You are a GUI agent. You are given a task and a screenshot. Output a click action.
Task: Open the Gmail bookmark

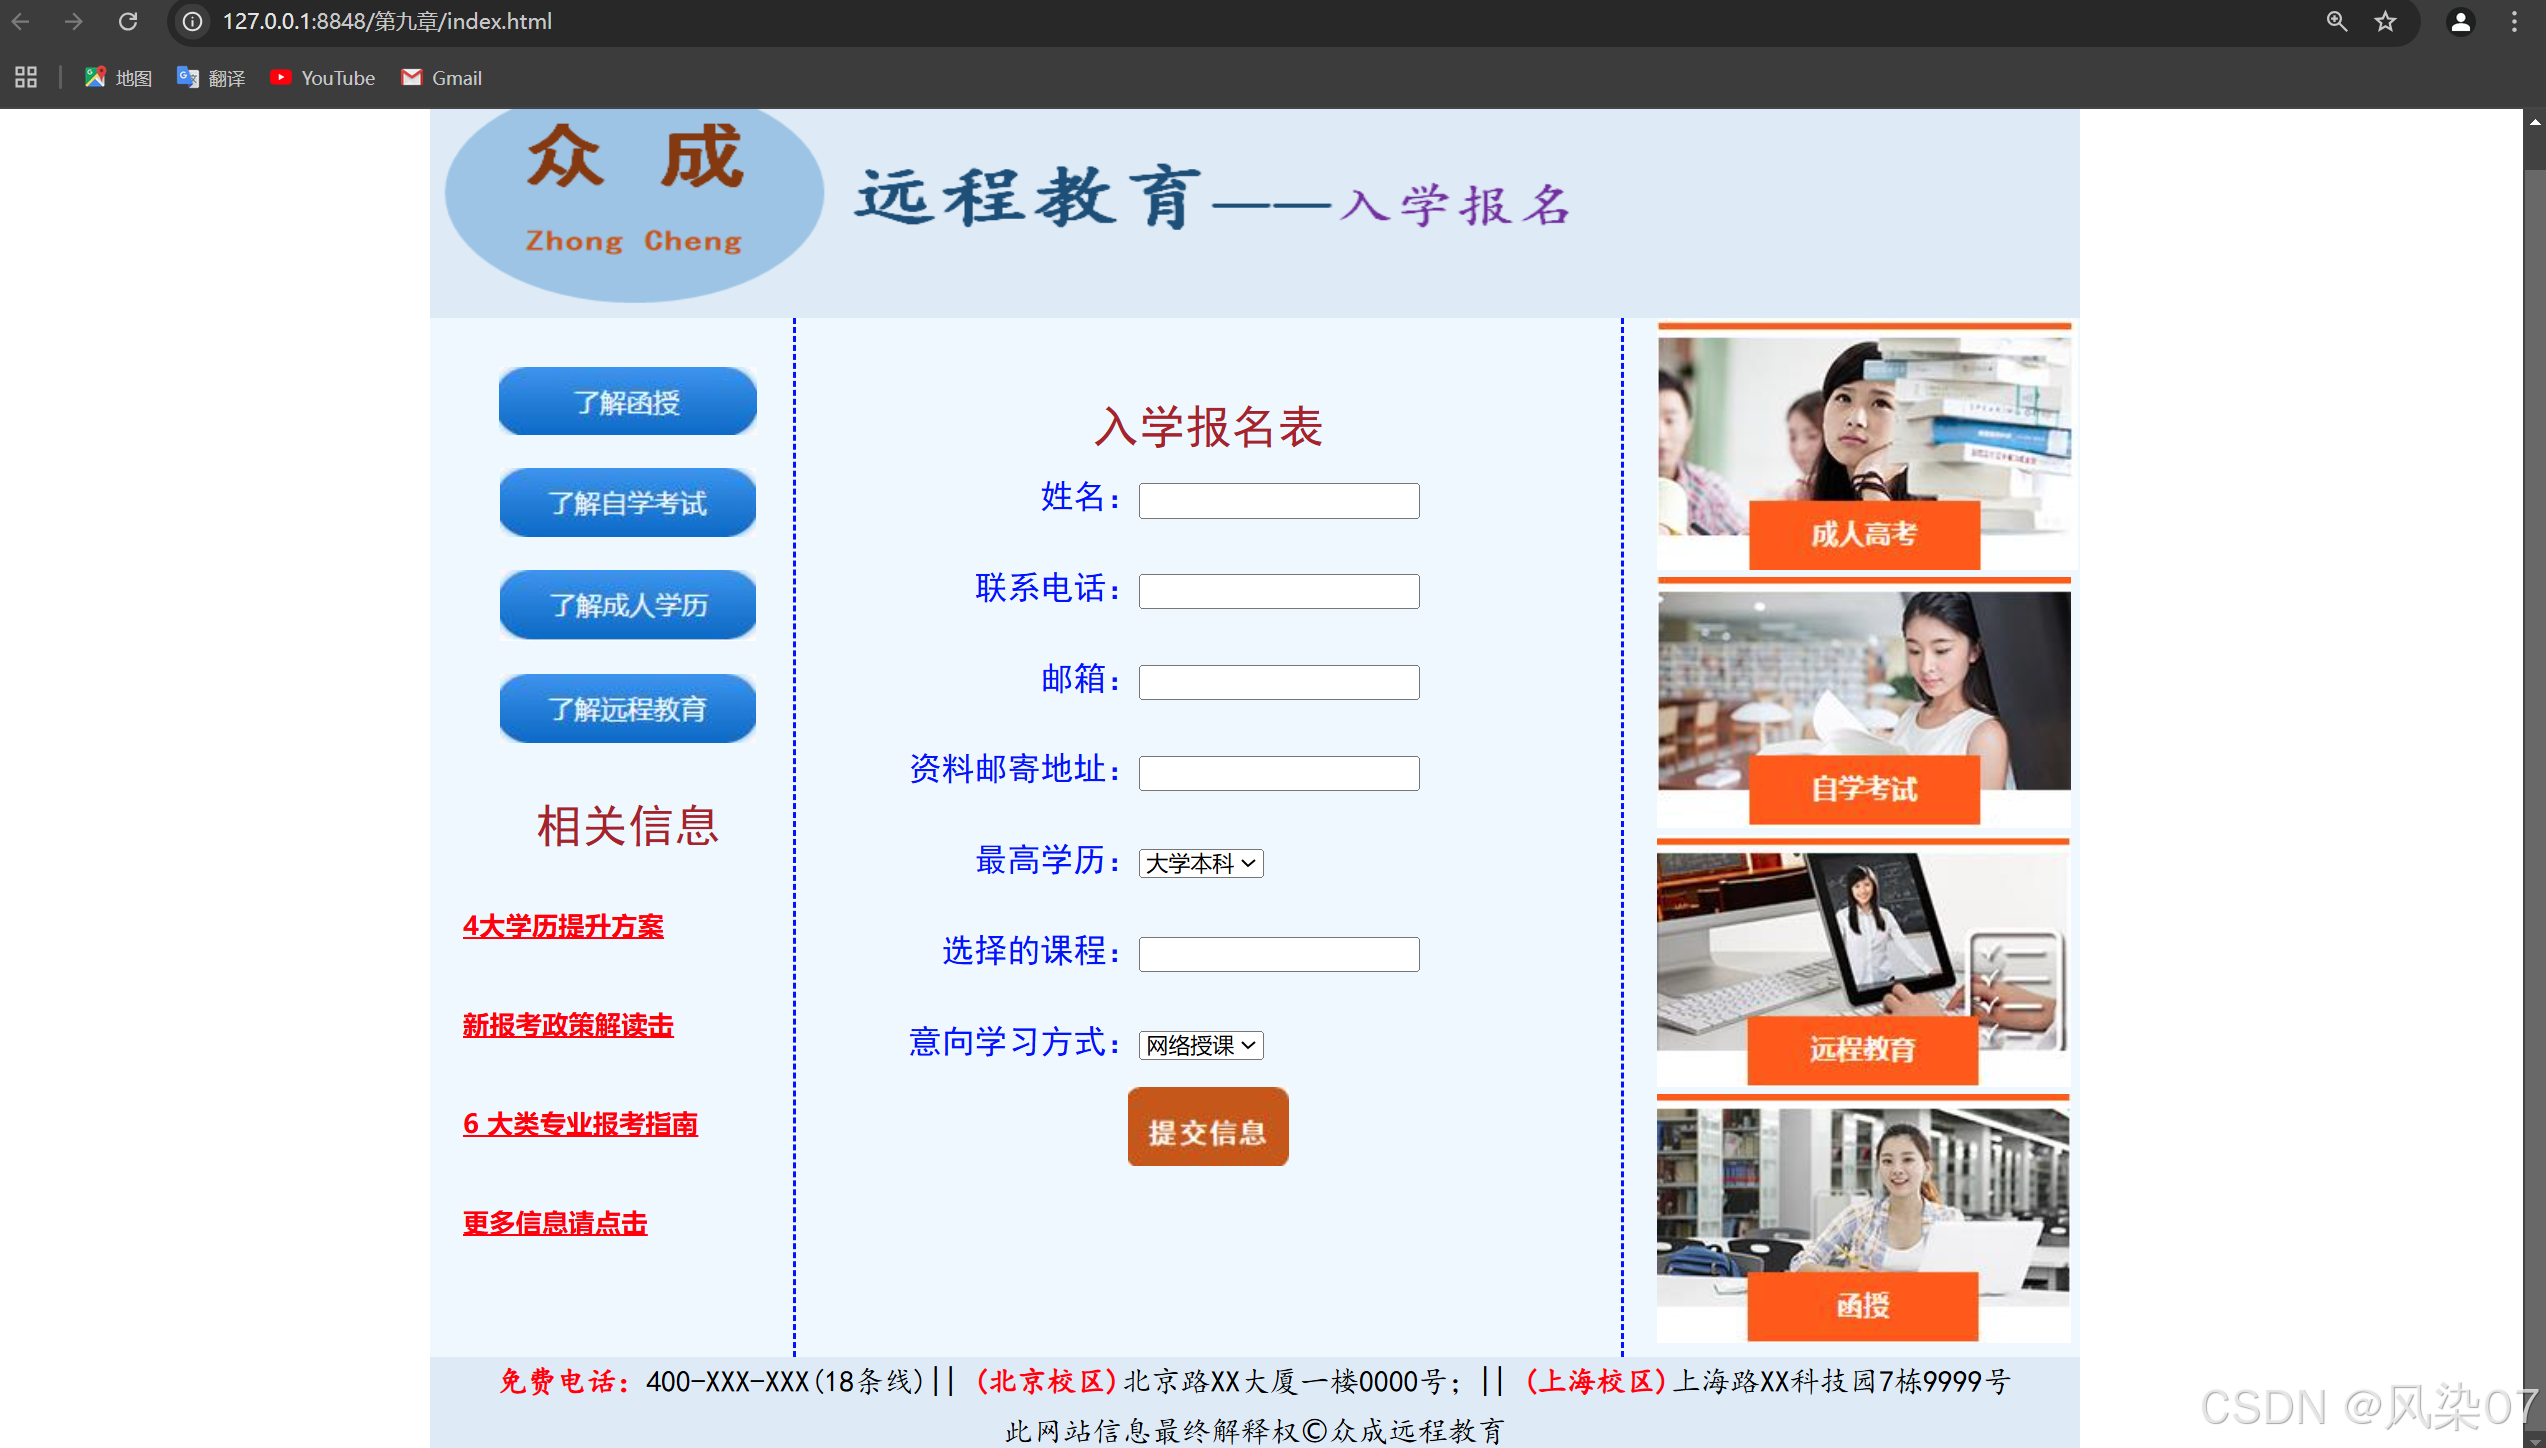(441, 77)
